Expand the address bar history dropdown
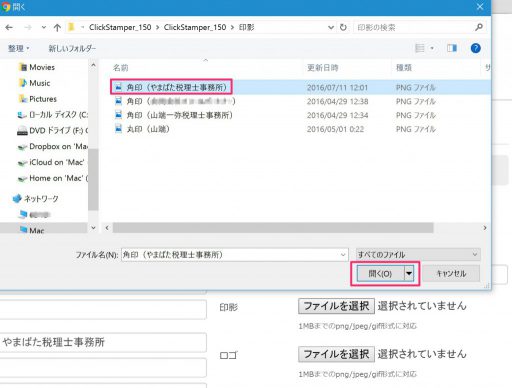Viewport: 512px width, 388px height. point(331,27)
